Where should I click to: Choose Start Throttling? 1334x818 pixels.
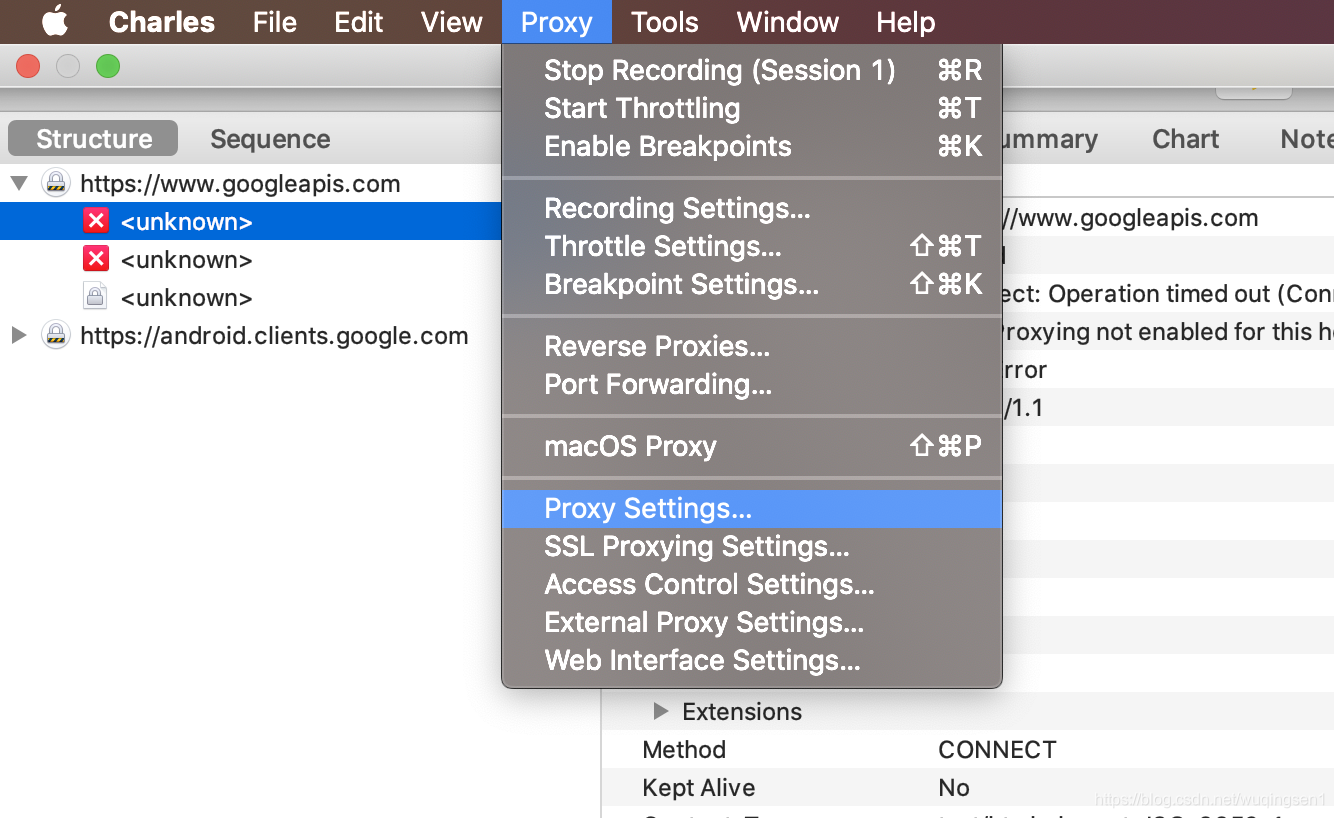click(752, 108)
